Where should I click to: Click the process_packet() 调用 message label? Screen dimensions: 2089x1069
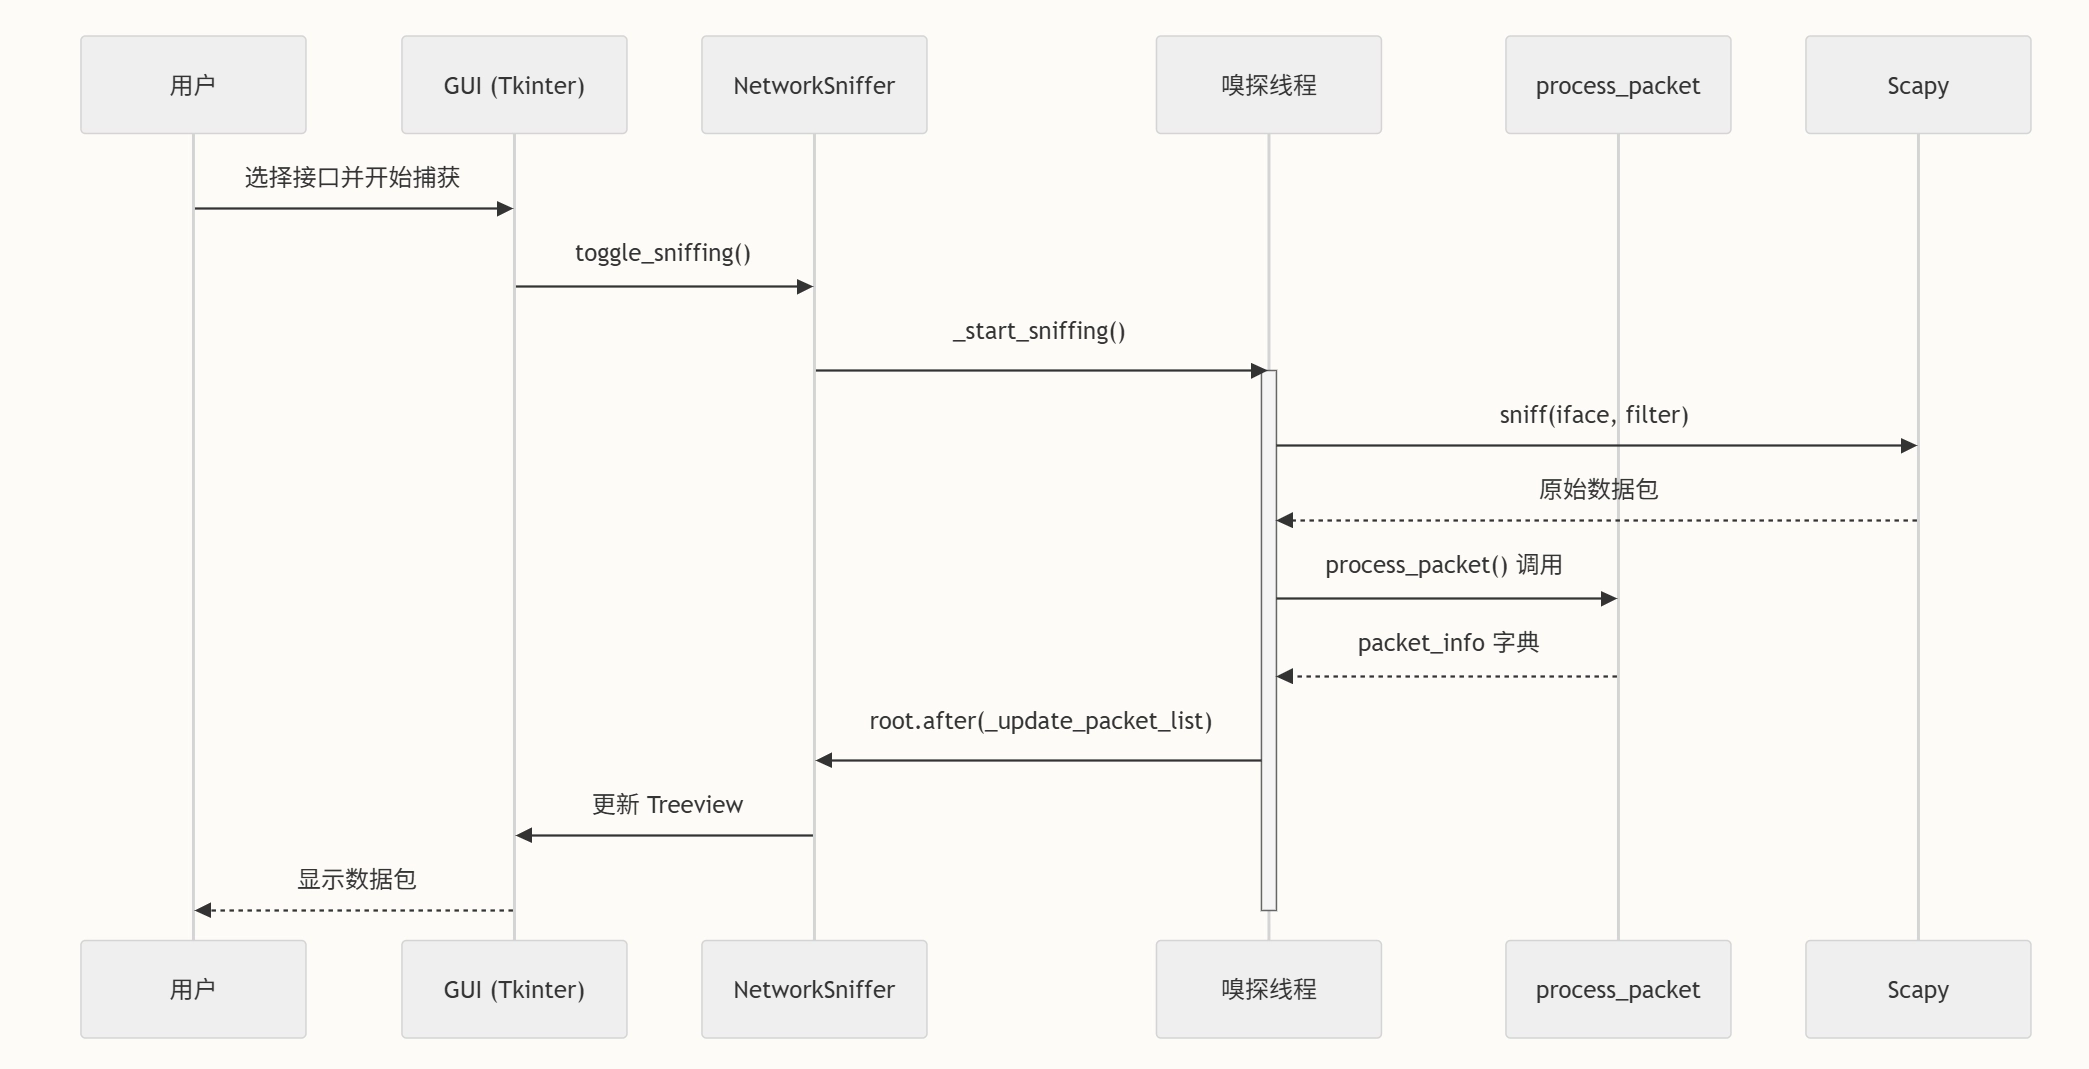click(x=1443, y=565)
